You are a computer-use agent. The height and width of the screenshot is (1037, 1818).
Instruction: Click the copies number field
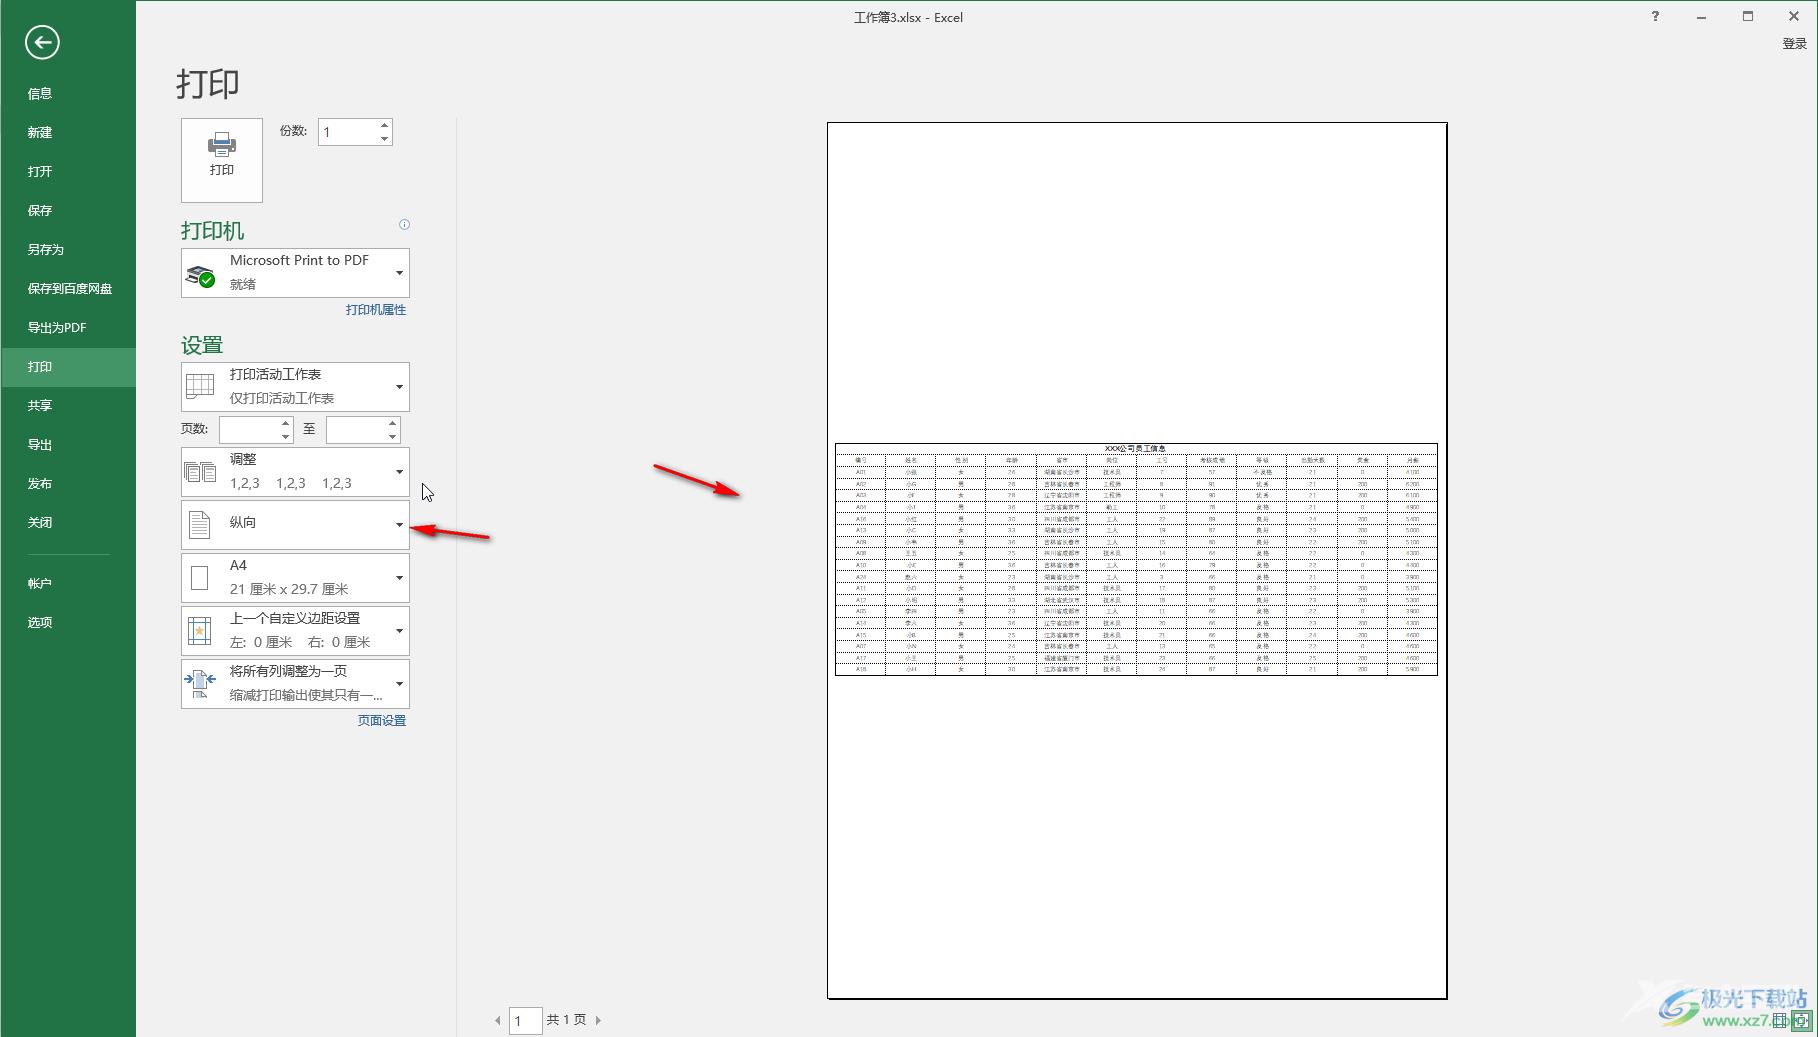[347, 132]
